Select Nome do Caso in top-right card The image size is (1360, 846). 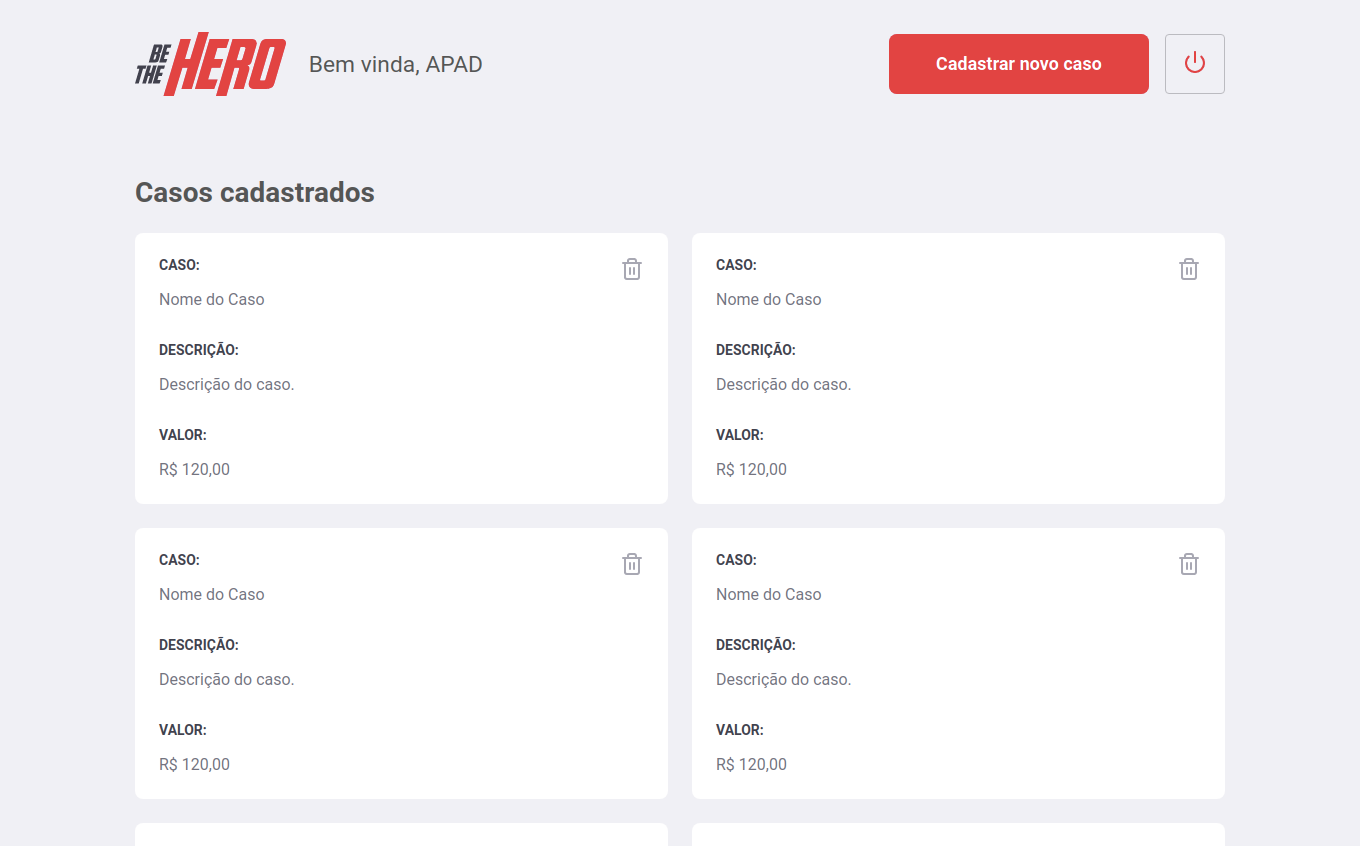(769, 299)
